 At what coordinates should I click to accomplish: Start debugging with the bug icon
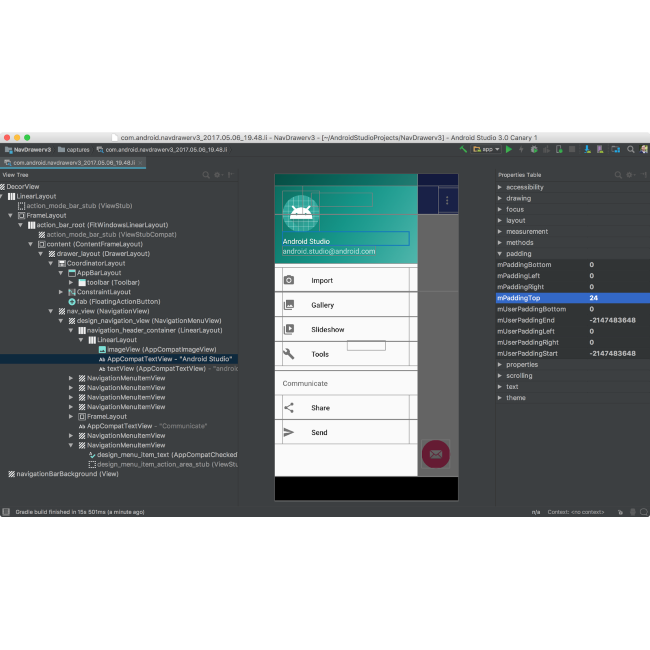[534, 150]
